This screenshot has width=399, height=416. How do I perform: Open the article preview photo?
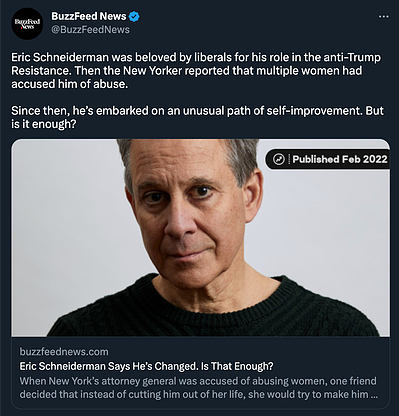coord(201,238)
